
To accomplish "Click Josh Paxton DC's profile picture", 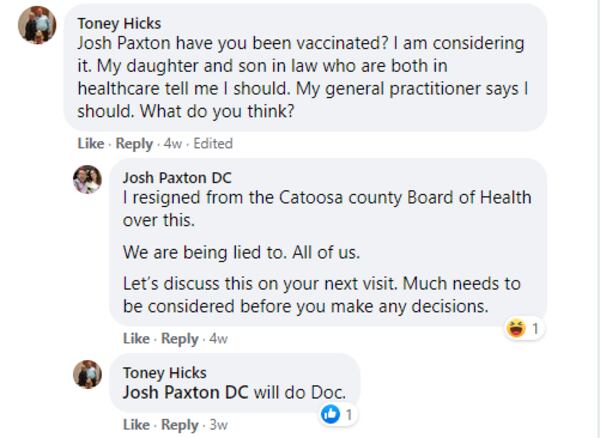I will [x=88, y=180].
